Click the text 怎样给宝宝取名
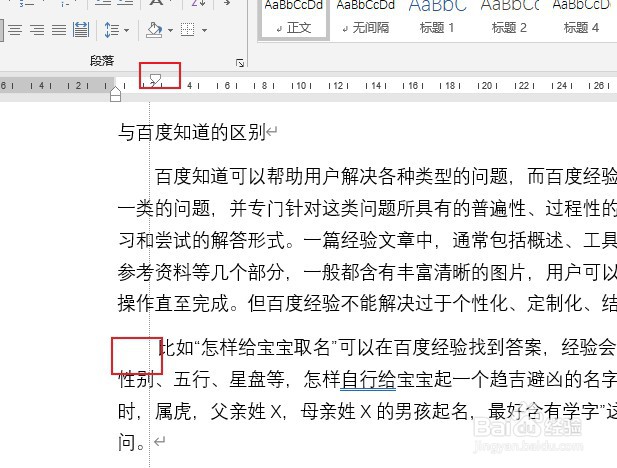Viewport: 617px width, 468px height. pyautogui.click(x=266, y=348)
